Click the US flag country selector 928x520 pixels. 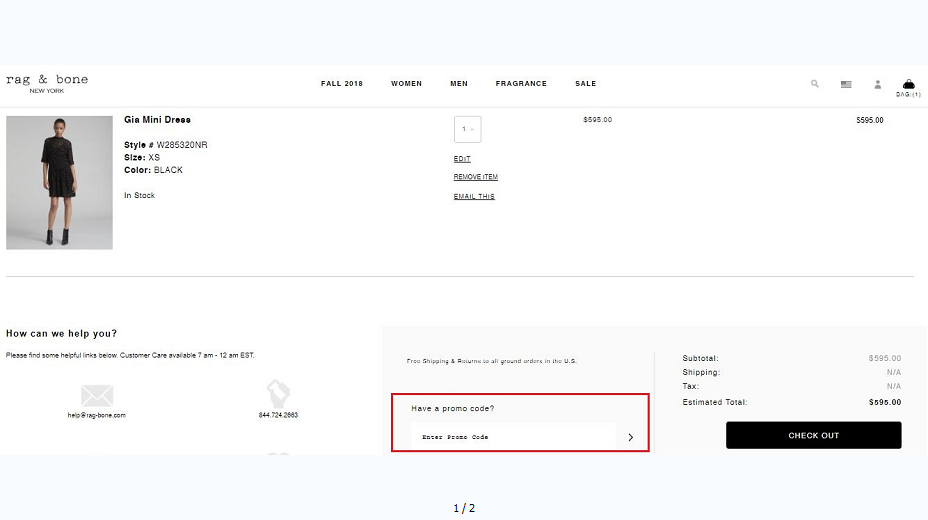coord(846,84)
